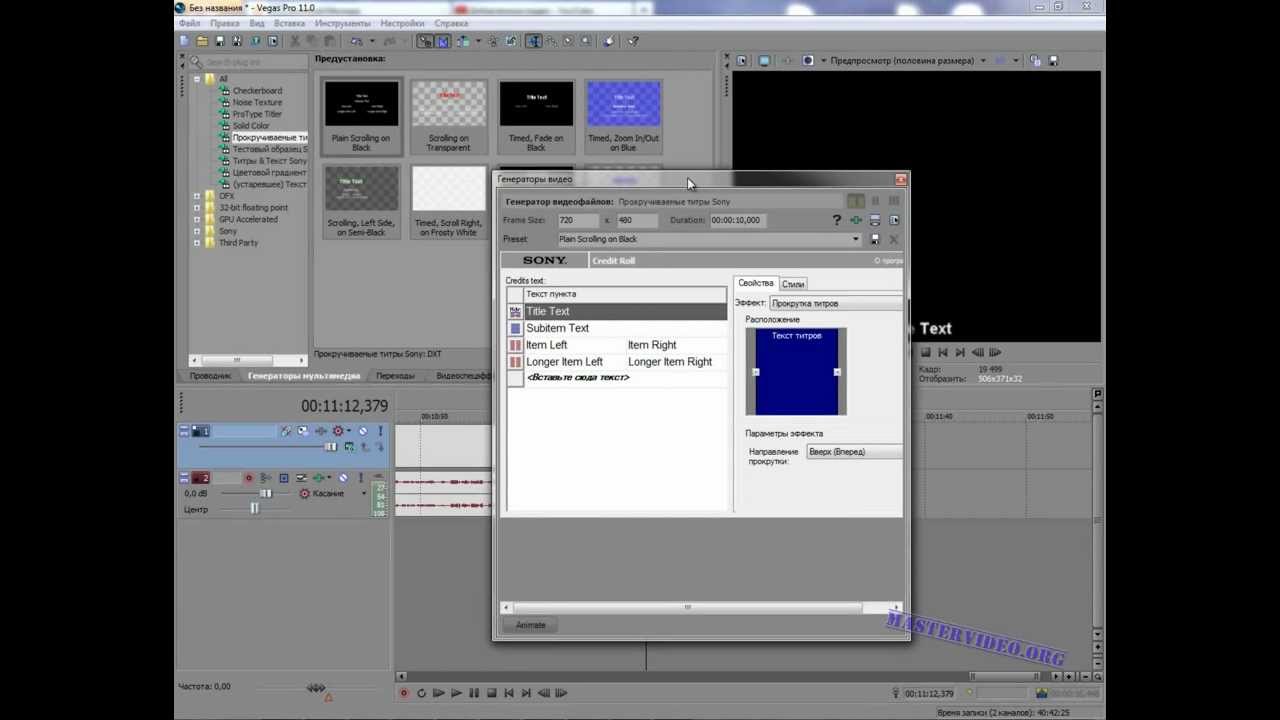This screenshot has height=720, width=1280.
Task: Click the record button in timeline transport
Action: [404, 692]
